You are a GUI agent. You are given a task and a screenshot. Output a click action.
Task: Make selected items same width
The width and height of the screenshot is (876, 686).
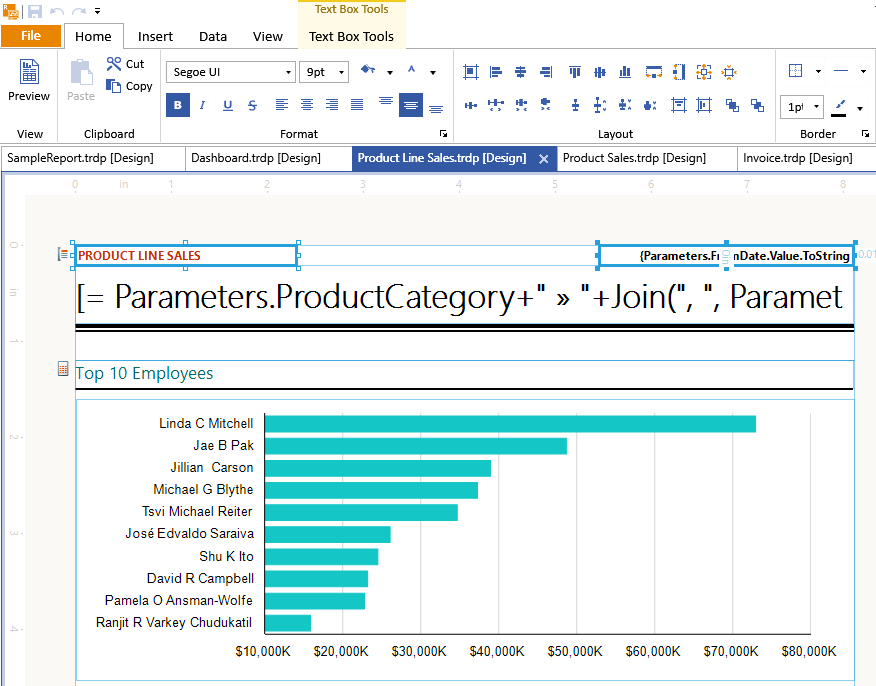[x=653, y=72]
